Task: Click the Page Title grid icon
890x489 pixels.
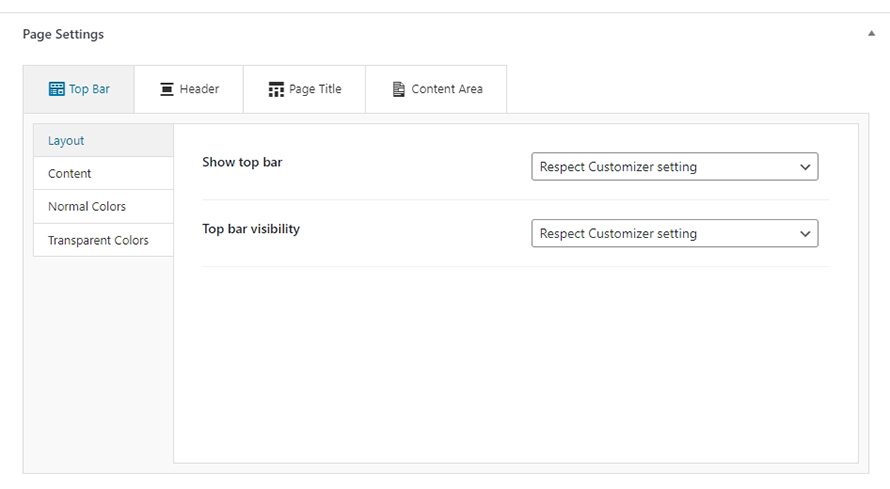Action: [x=276, y=89]
